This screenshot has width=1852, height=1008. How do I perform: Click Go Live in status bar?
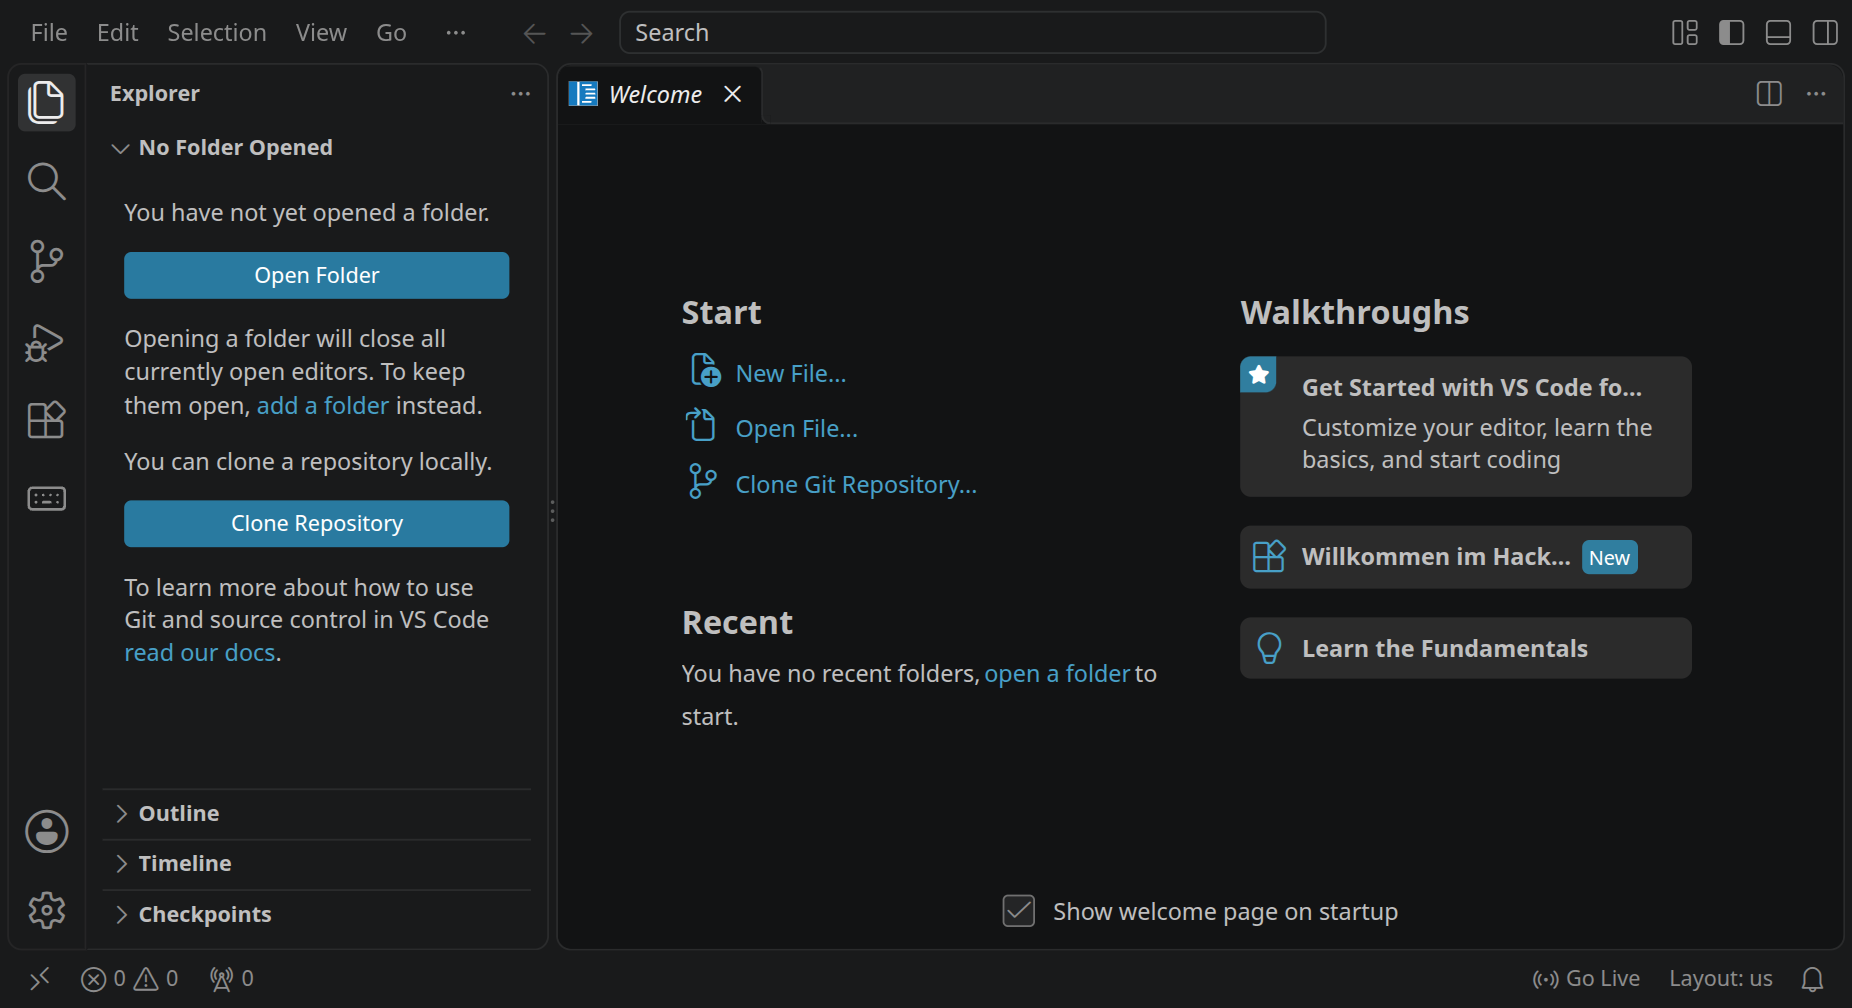(1586, 978)
